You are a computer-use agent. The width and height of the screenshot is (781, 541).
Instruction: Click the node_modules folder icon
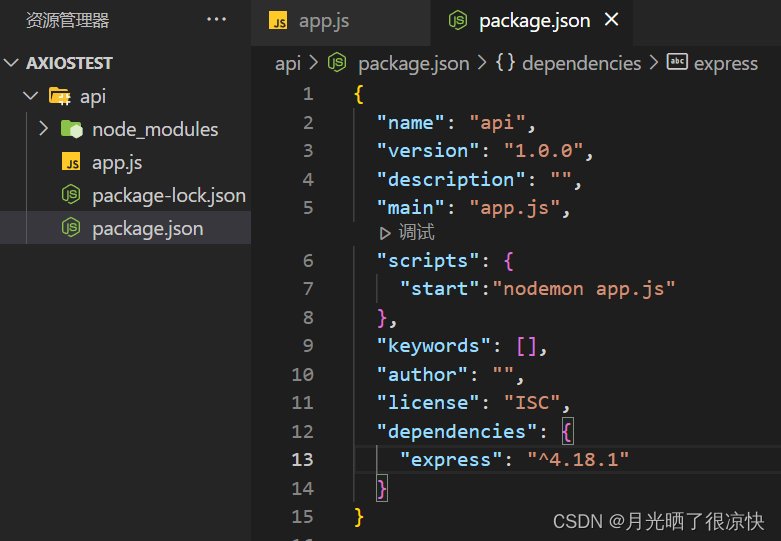[x=72, y=129]
